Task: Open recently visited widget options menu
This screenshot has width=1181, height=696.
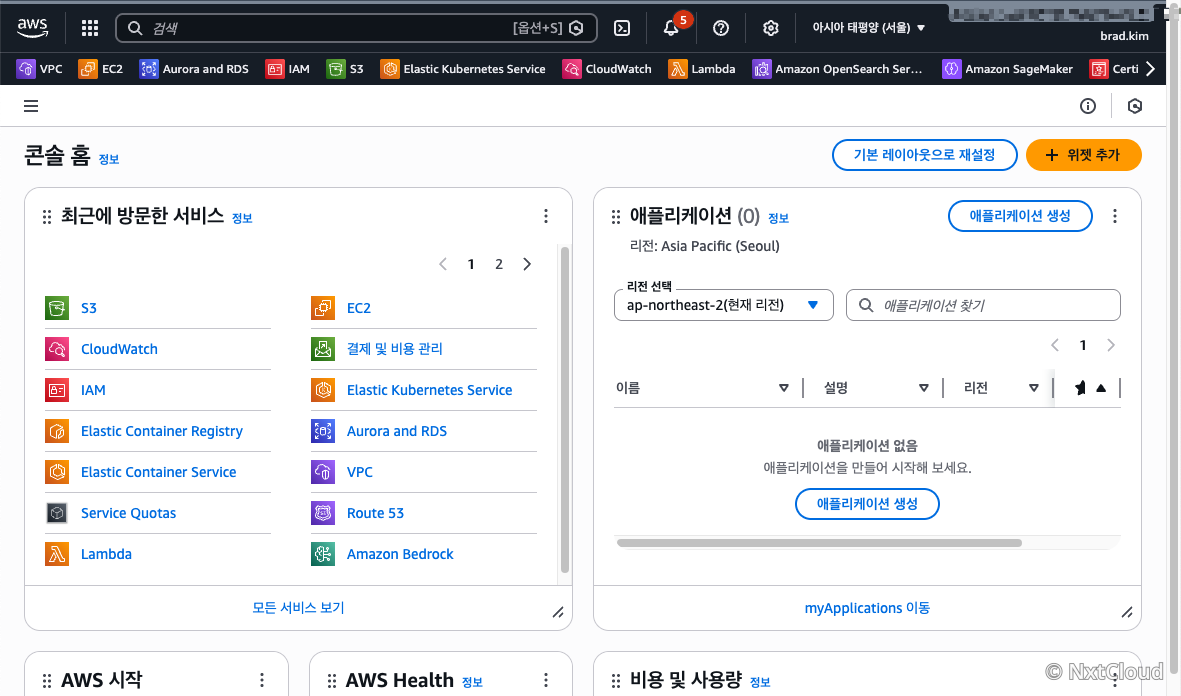Action: [546, 216]
